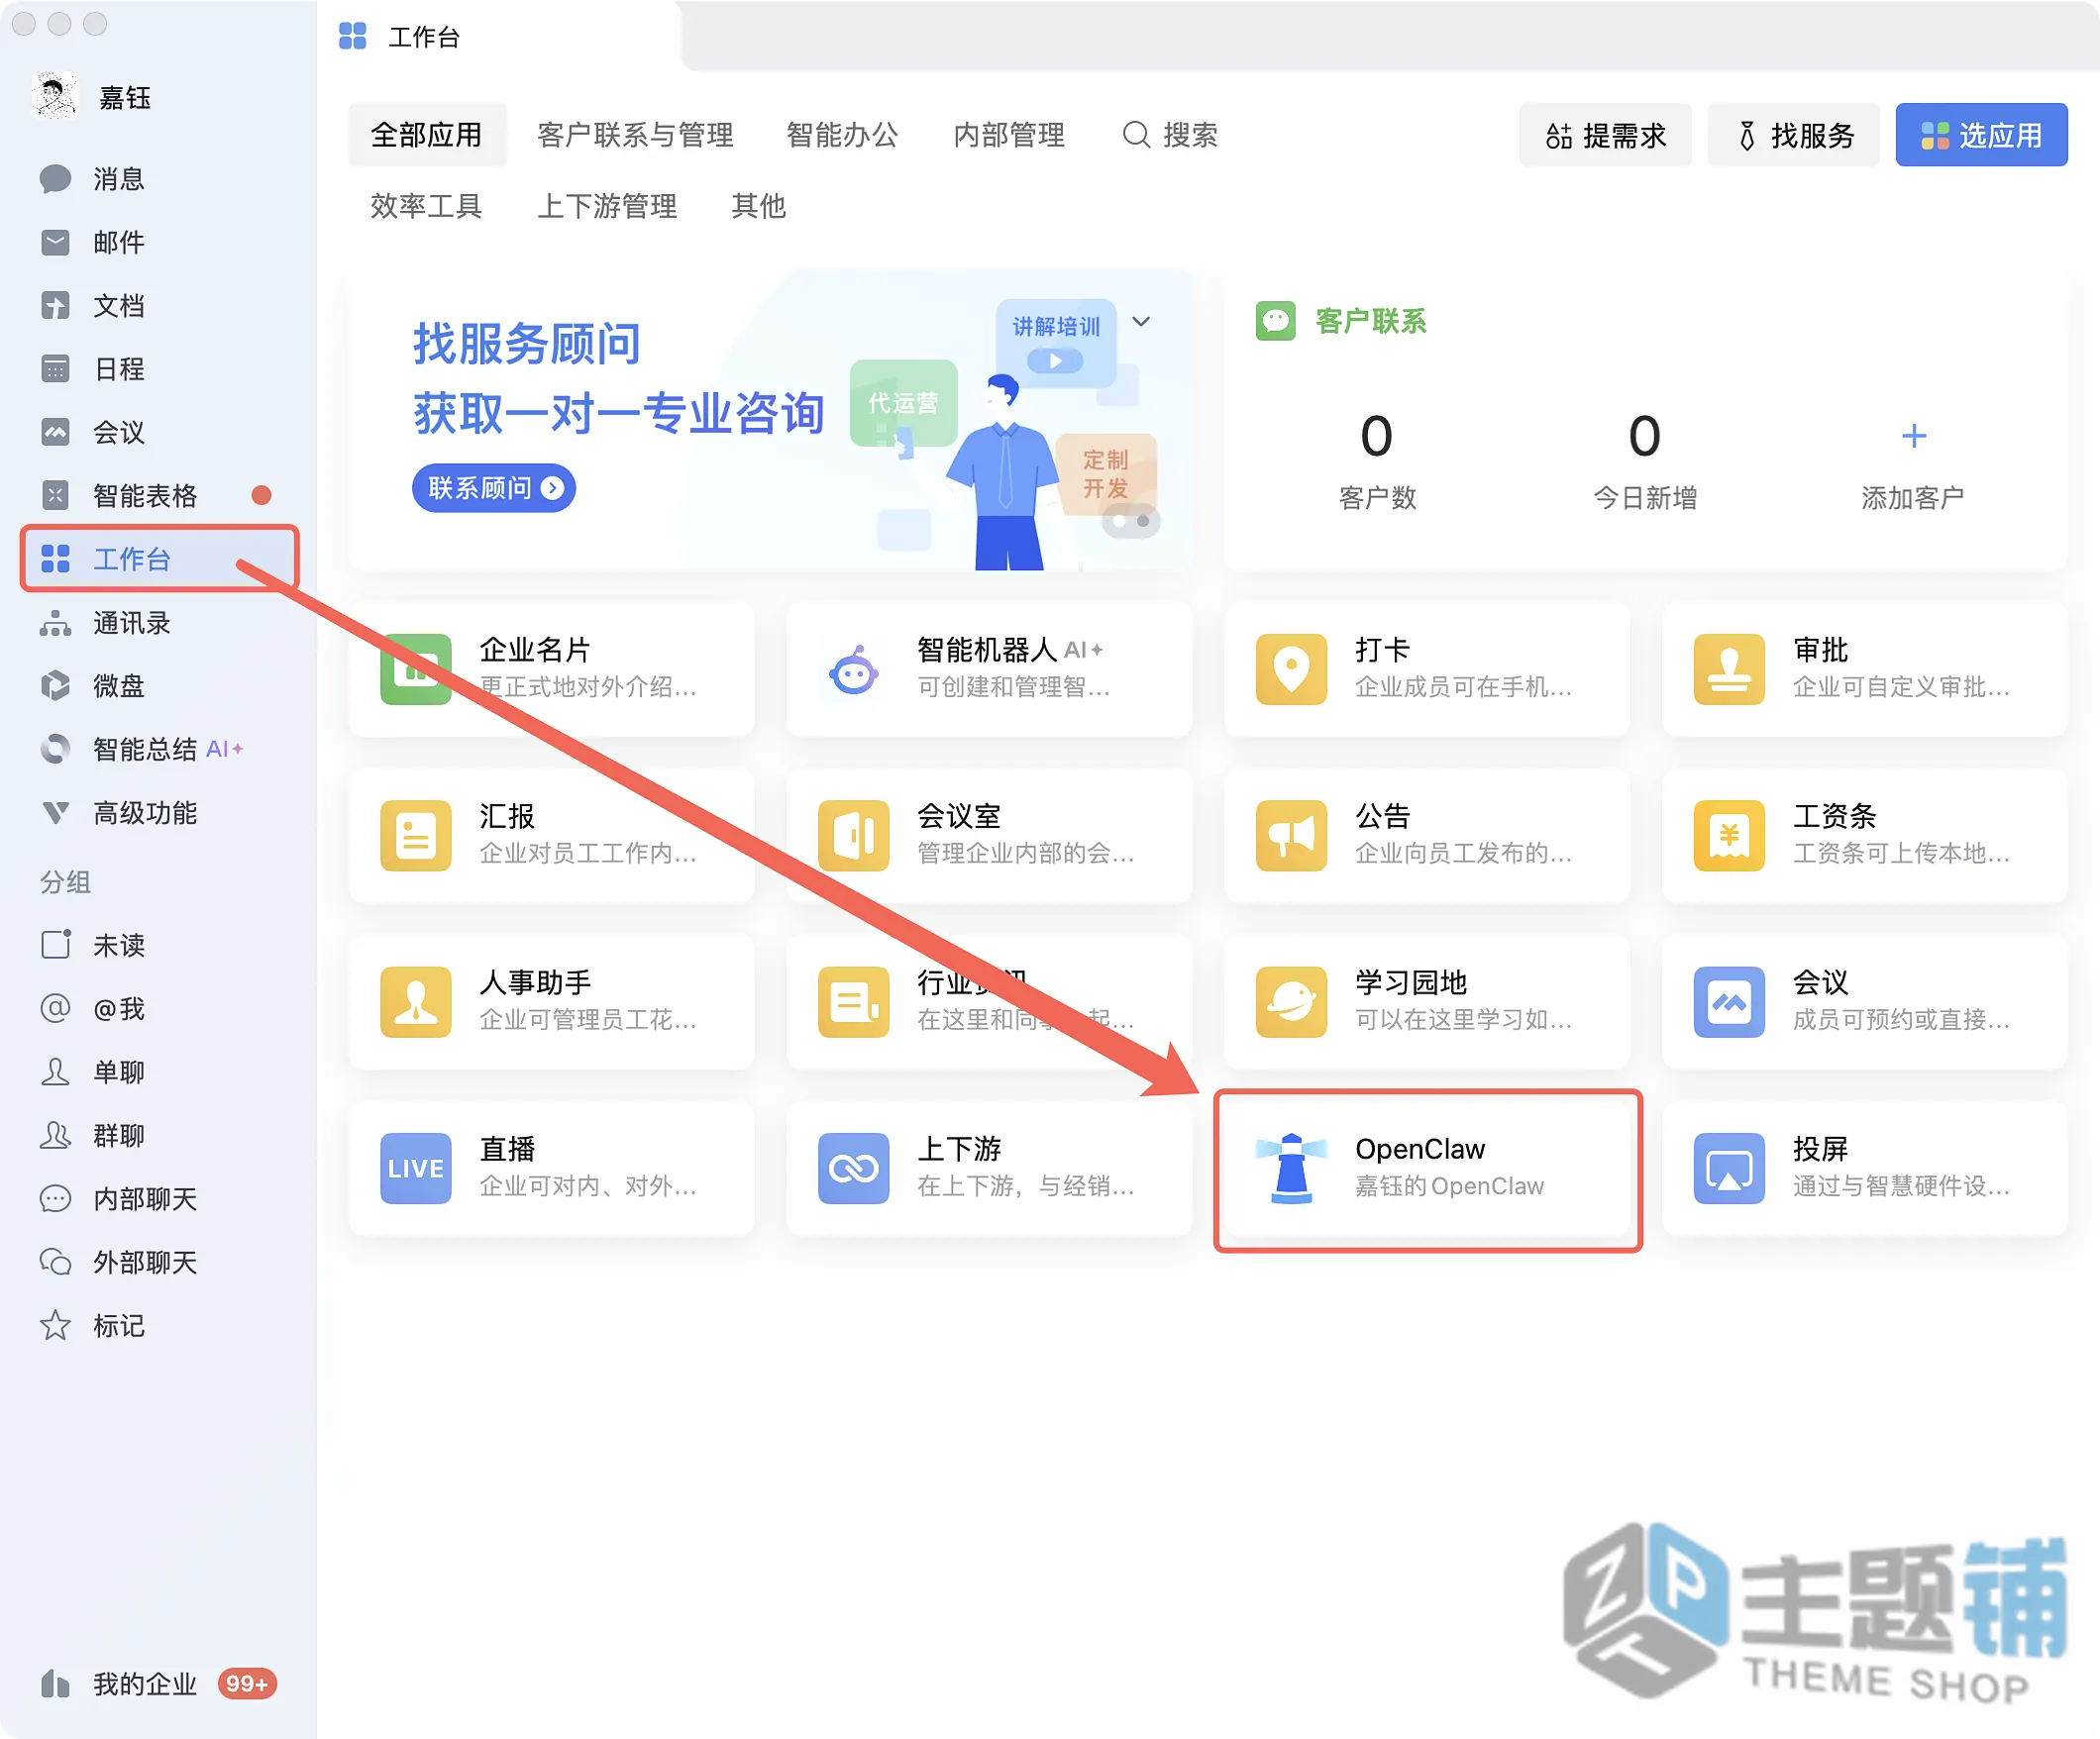Open the 微盘 drive icon in sidebar

(x=55, y=685)
